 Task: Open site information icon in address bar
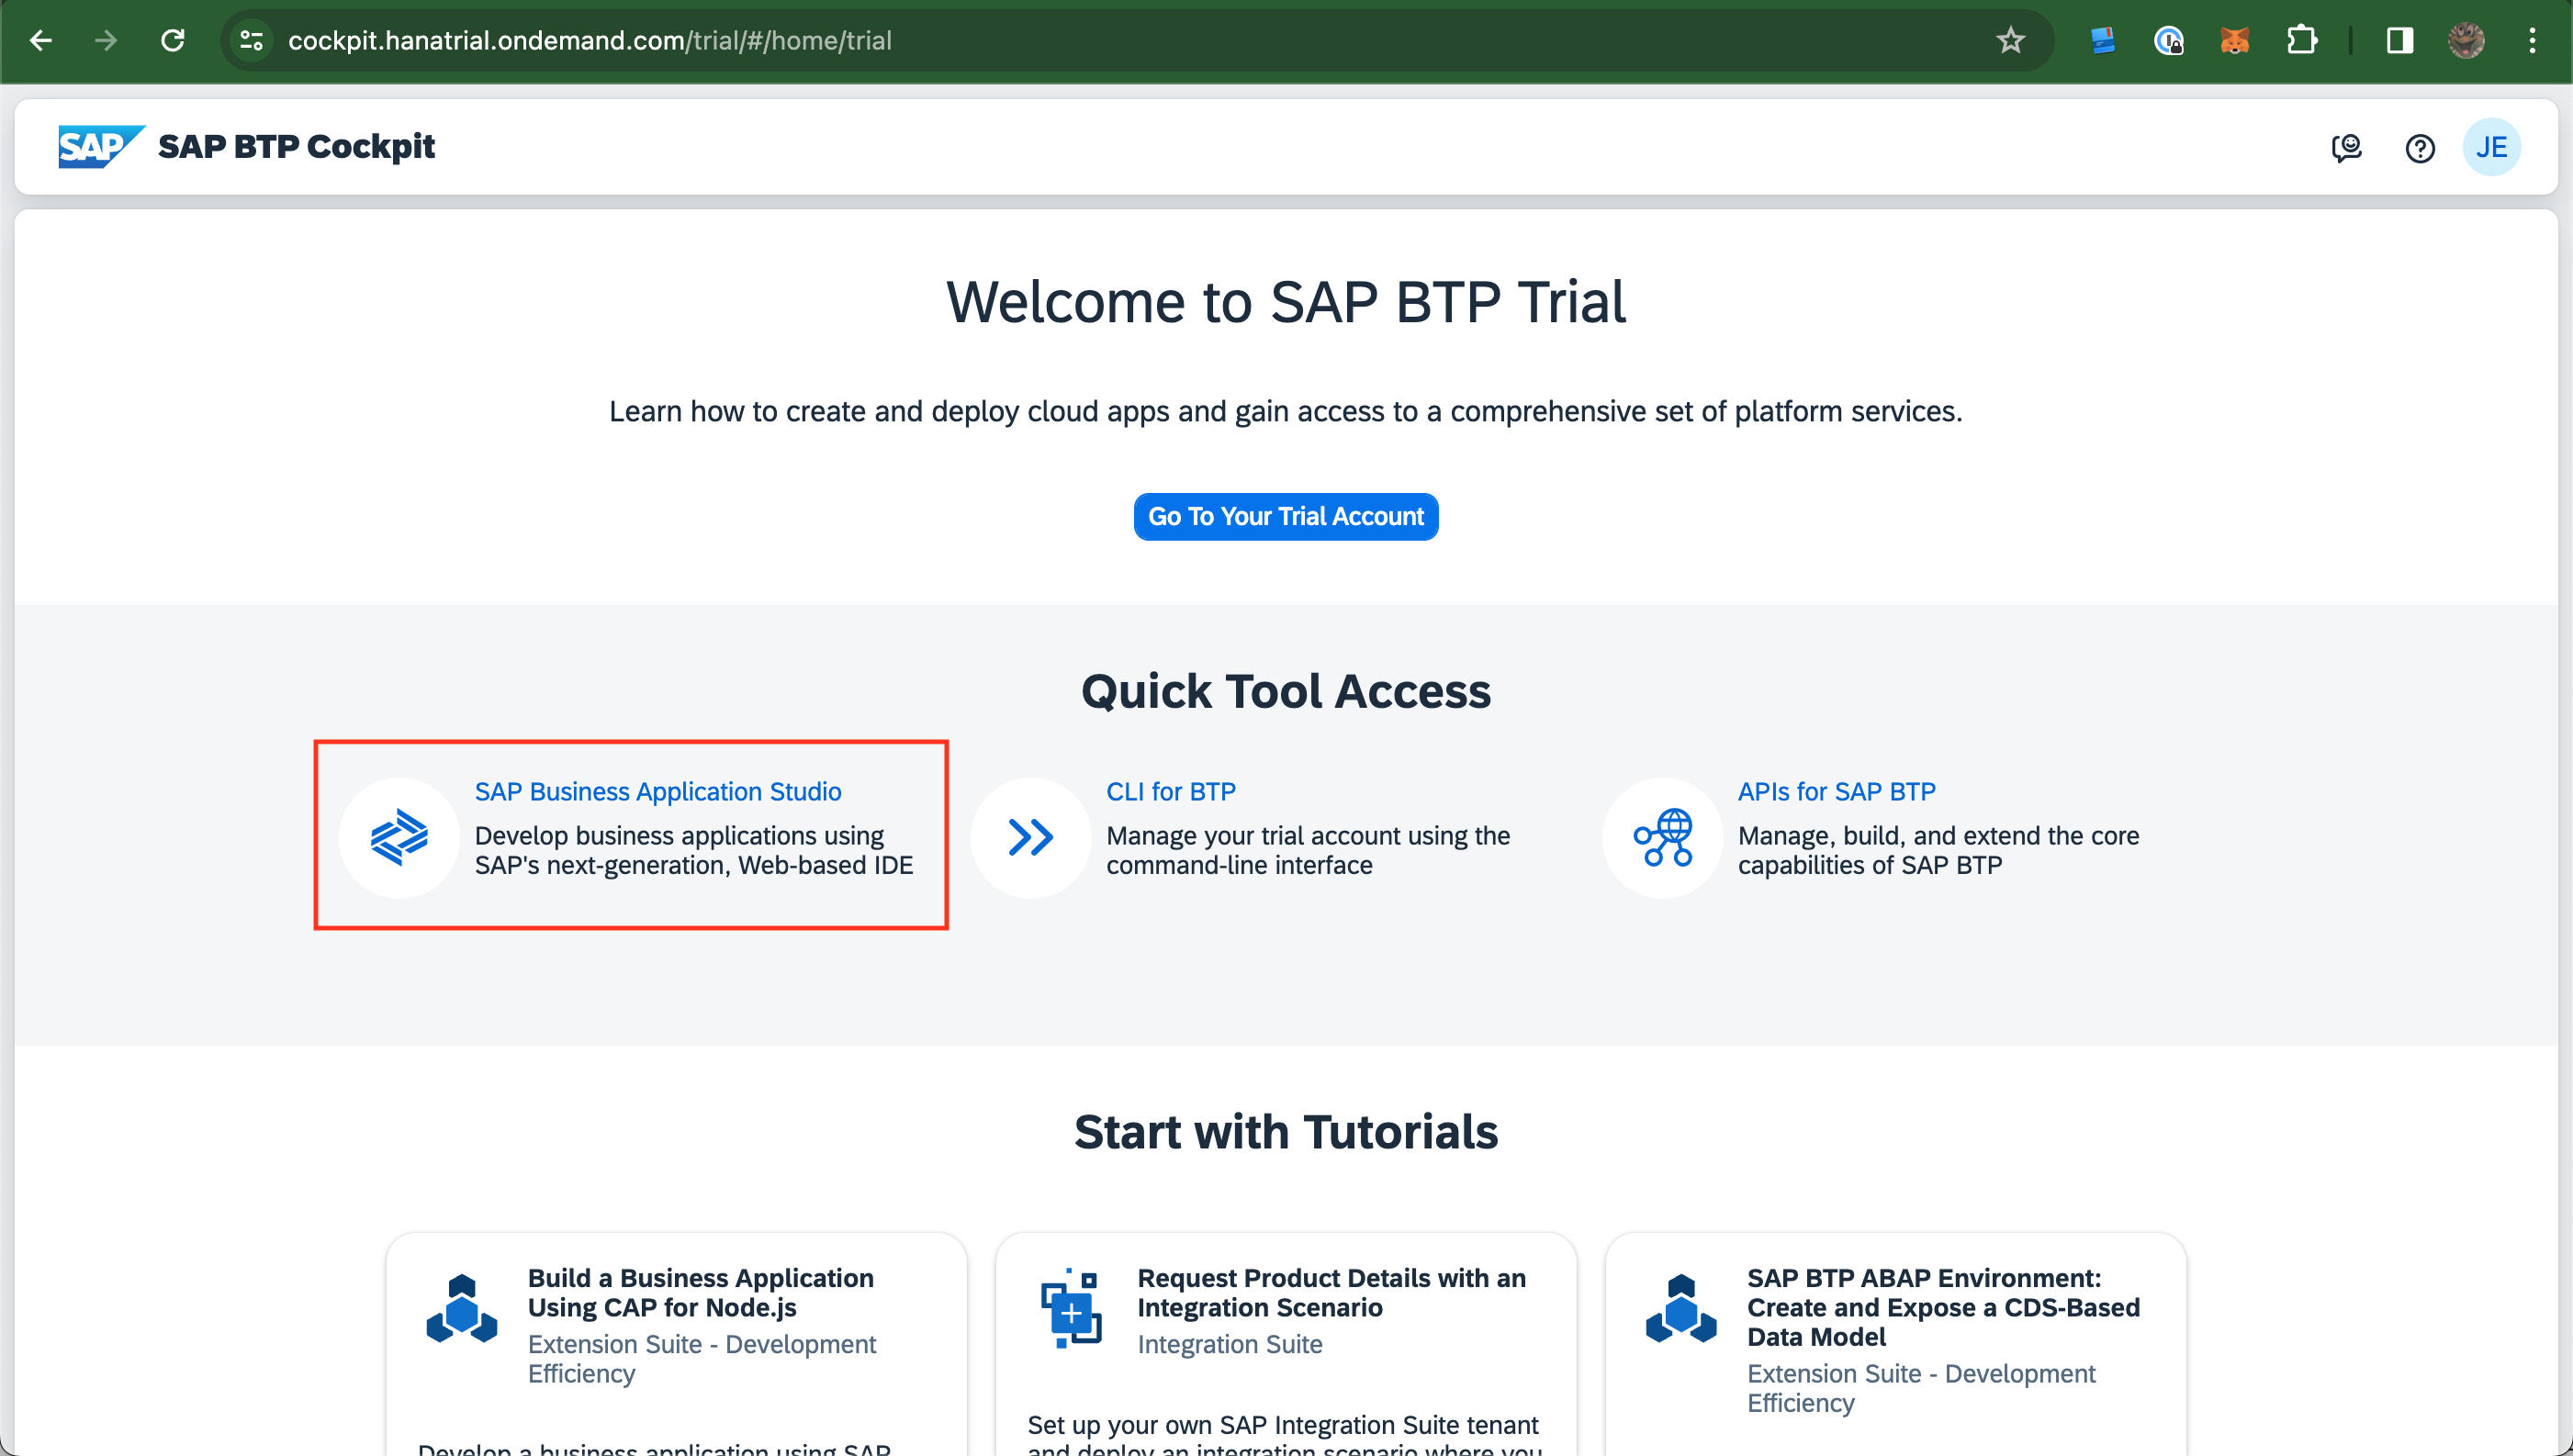coord(251,40)
